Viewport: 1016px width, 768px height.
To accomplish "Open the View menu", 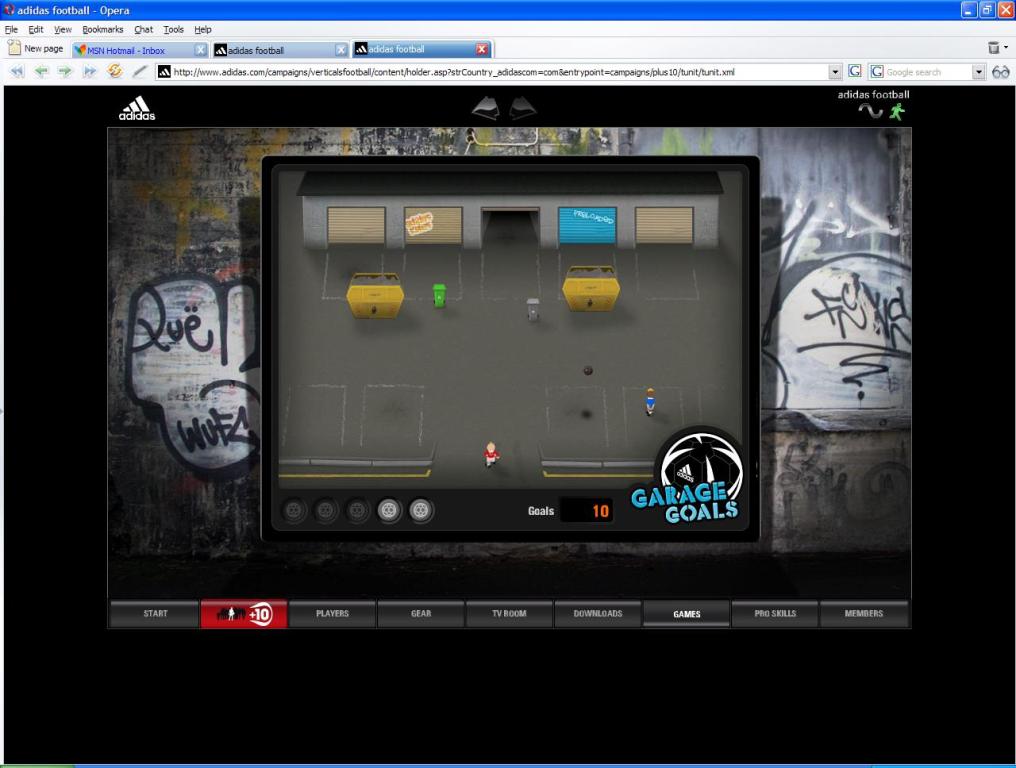I will [62, 29].
